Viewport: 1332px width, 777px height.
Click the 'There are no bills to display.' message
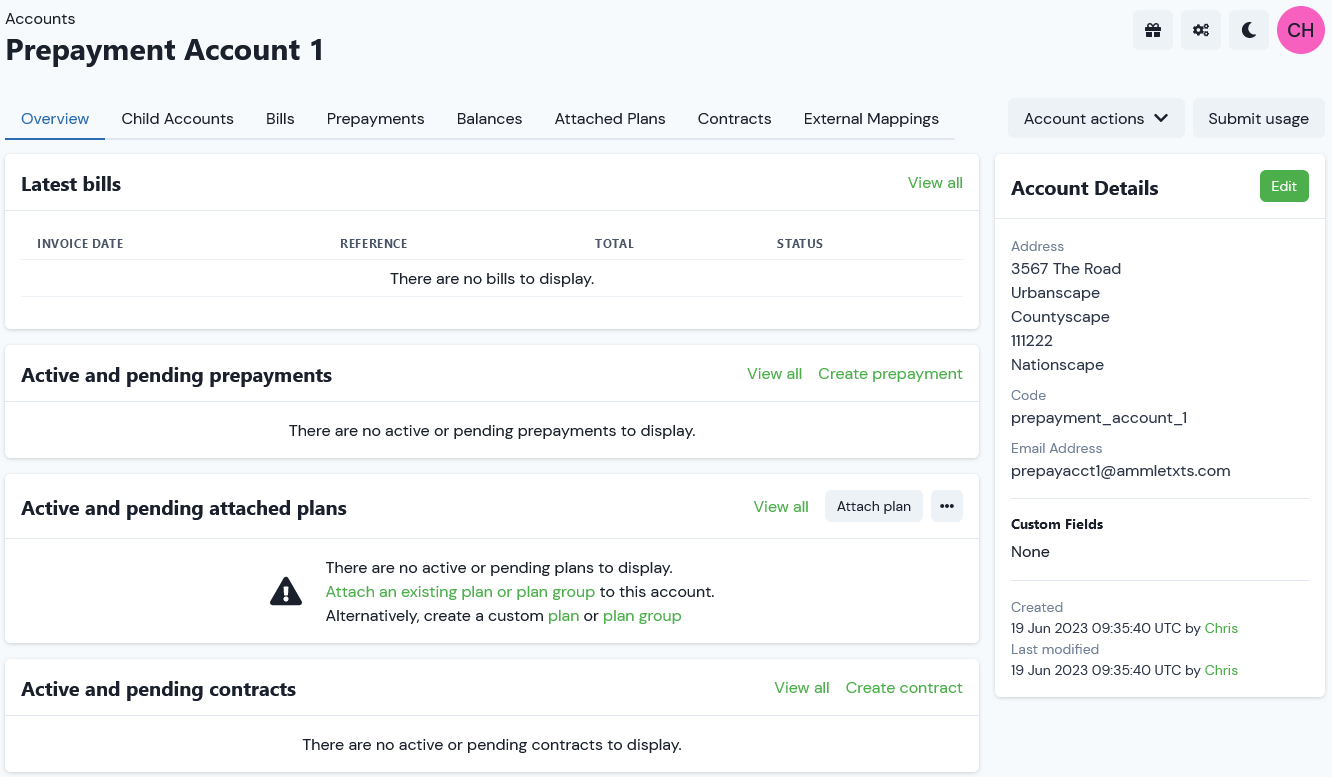(x=492, y=278)
